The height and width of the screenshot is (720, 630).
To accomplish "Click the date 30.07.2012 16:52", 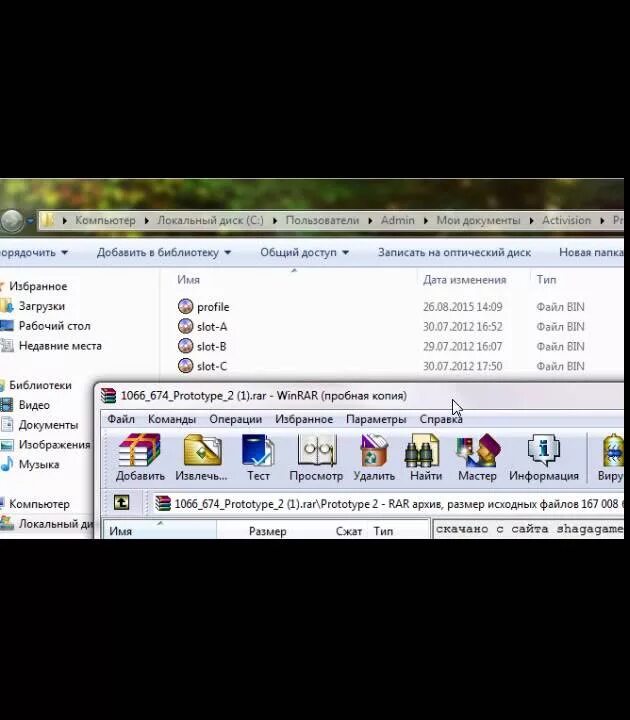I will tap(462, 326).
